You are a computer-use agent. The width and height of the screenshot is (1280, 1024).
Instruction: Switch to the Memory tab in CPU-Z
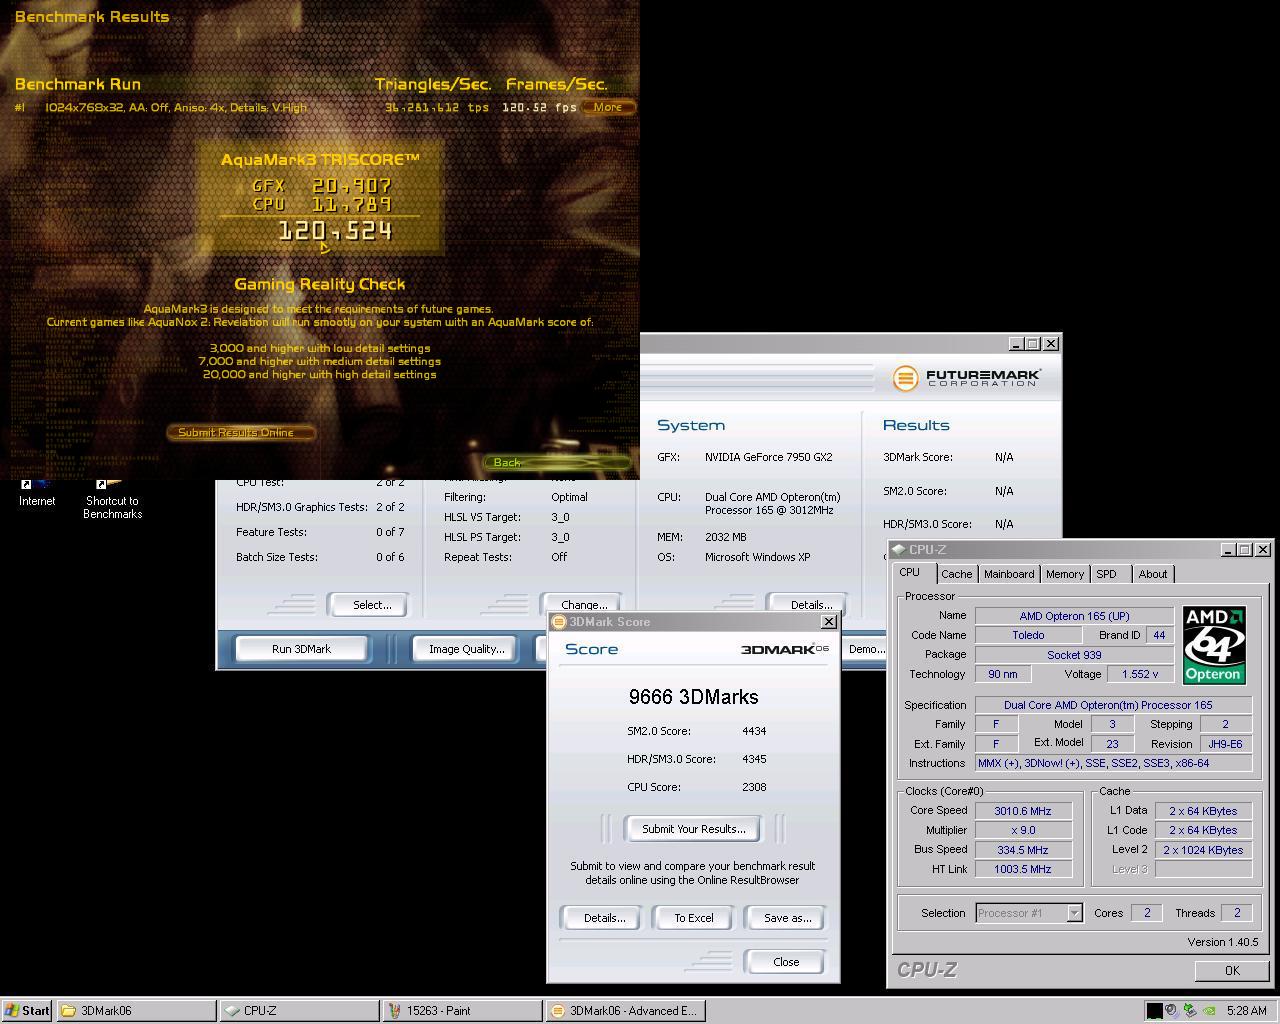point(1065,574)
